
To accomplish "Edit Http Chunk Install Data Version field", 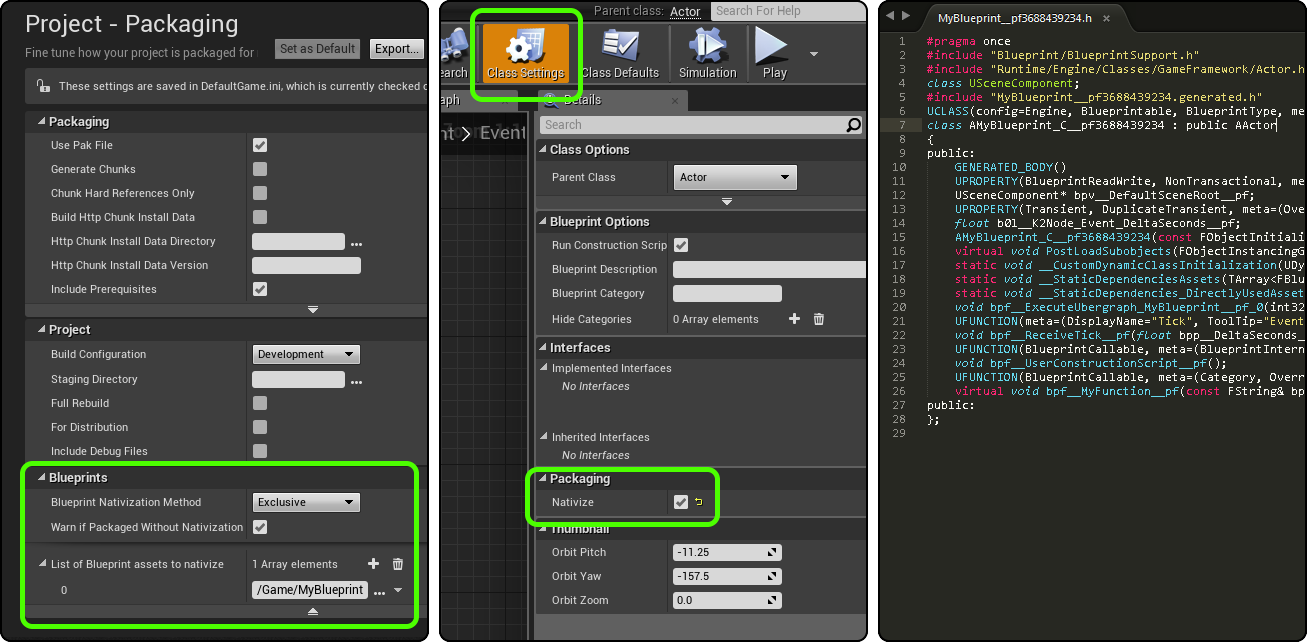I will pos(306,265).
